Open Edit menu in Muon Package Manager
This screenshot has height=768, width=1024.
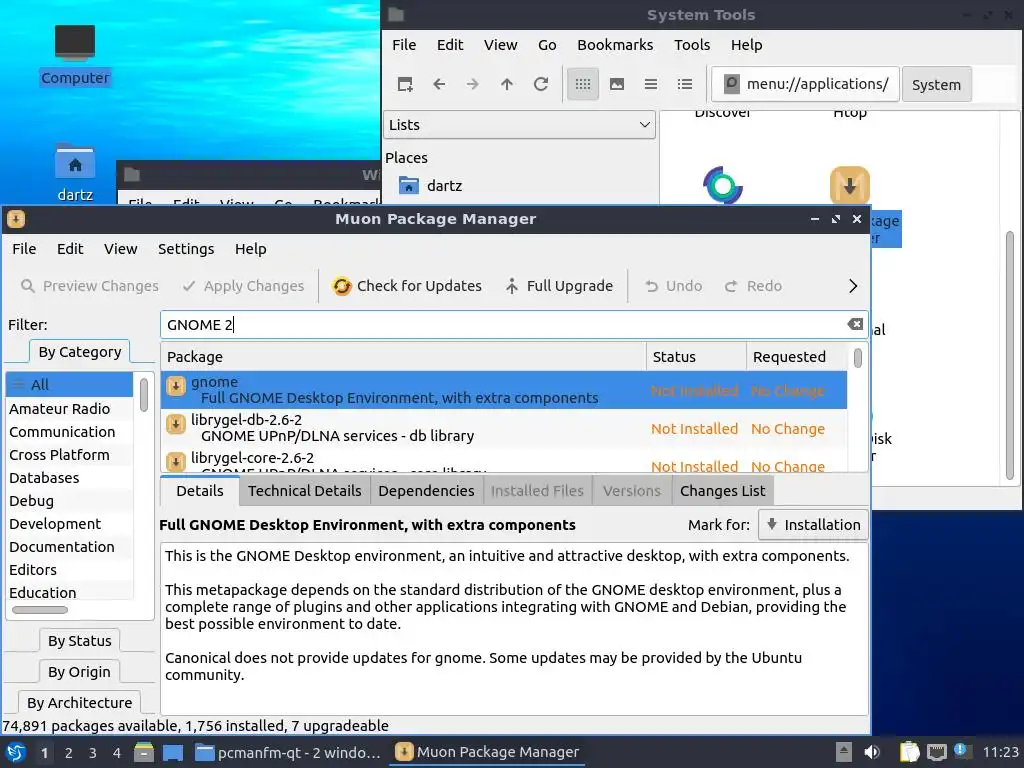[70, 249]
